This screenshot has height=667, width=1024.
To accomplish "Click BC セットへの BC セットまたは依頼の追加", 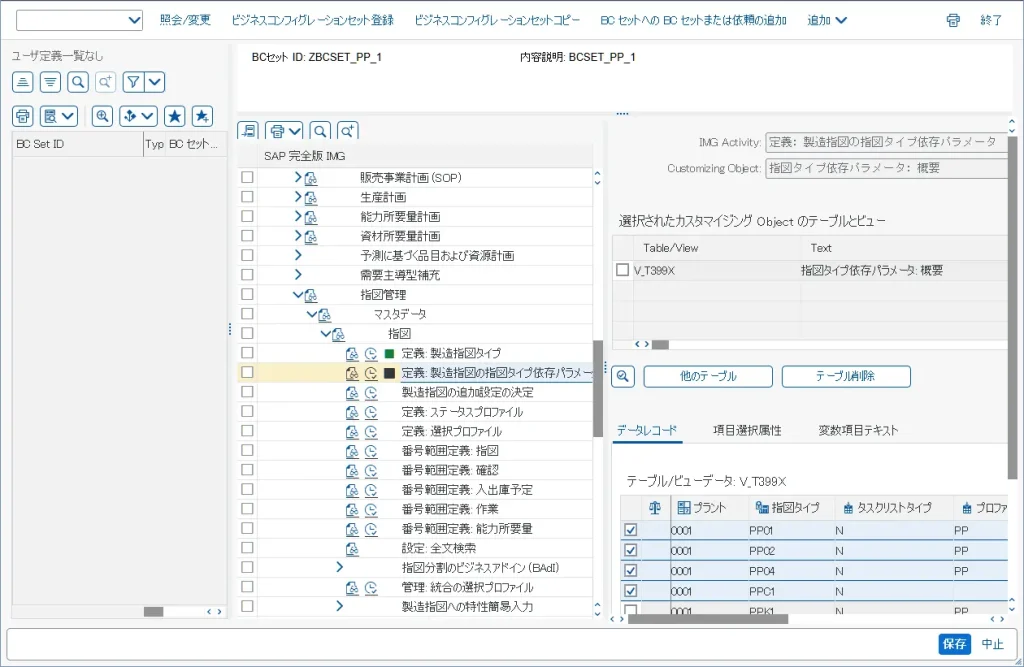I will click(694, 20).
